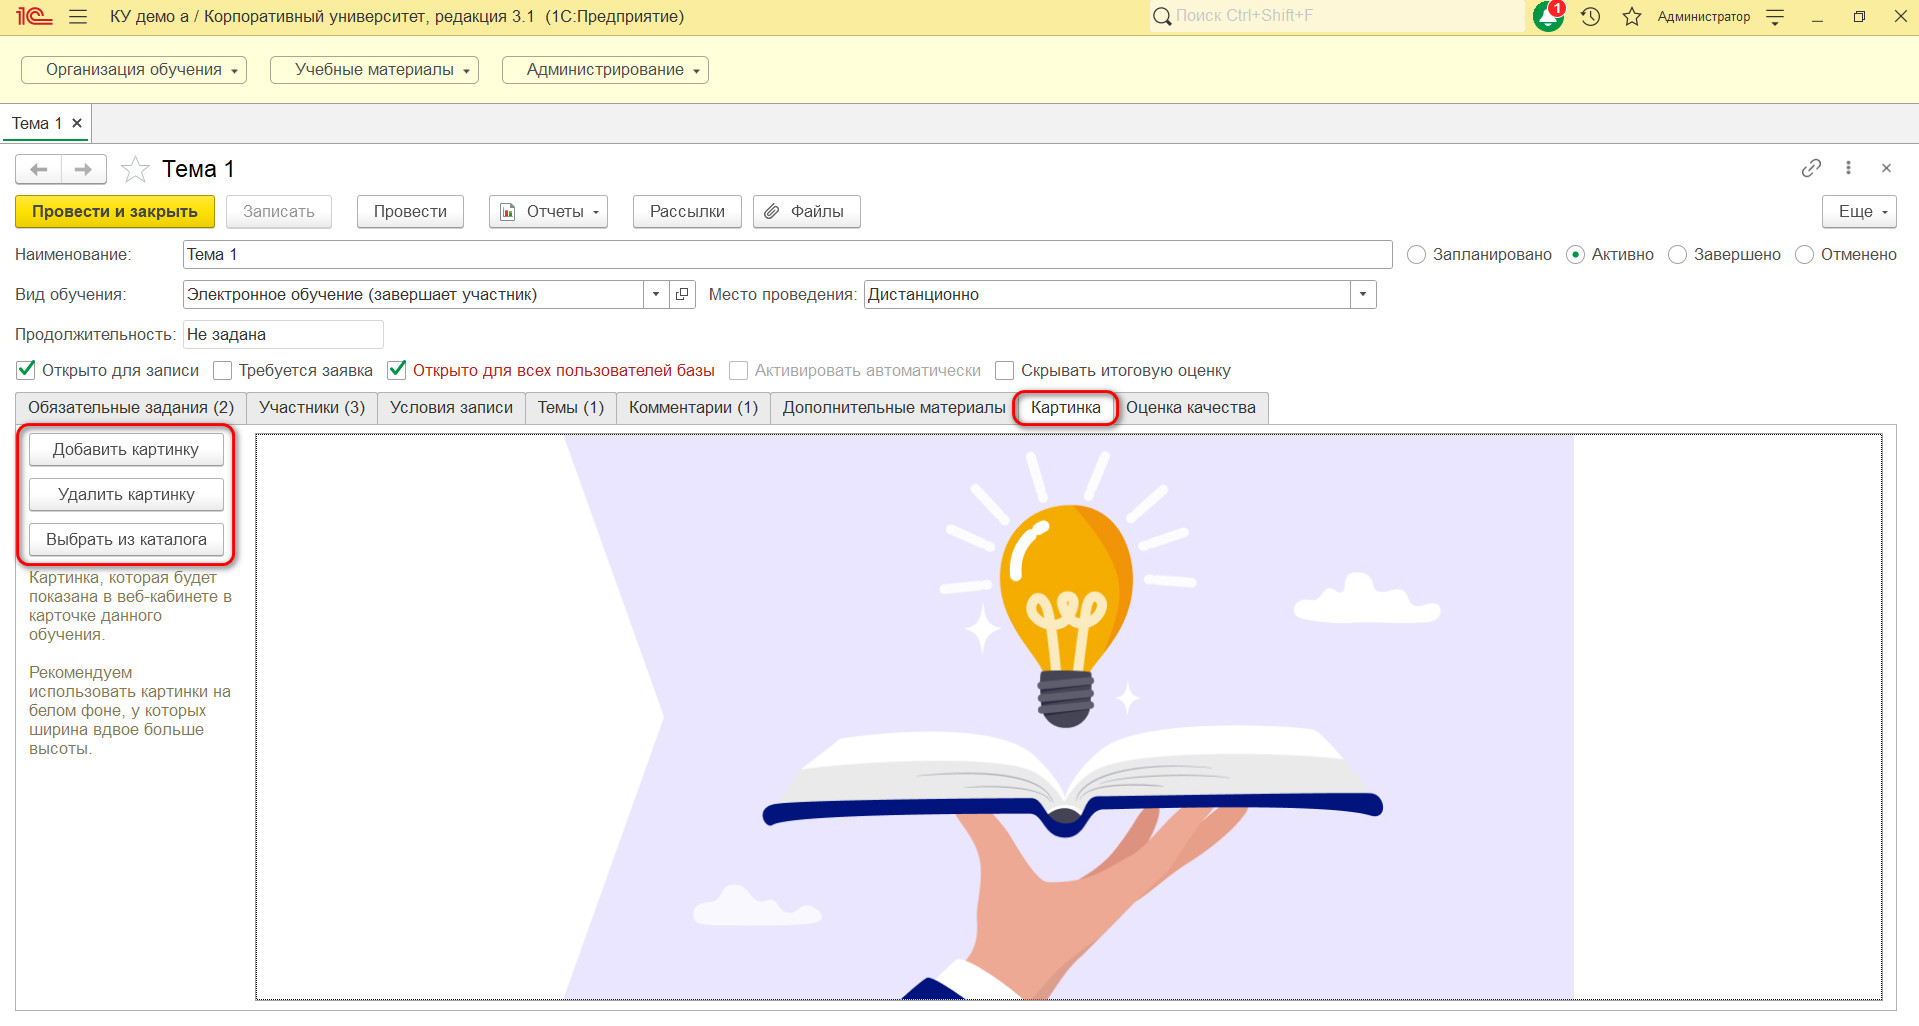Click the favorites star in title bar
This screenshot has height=1026, width=1919.
point(1632,16)
